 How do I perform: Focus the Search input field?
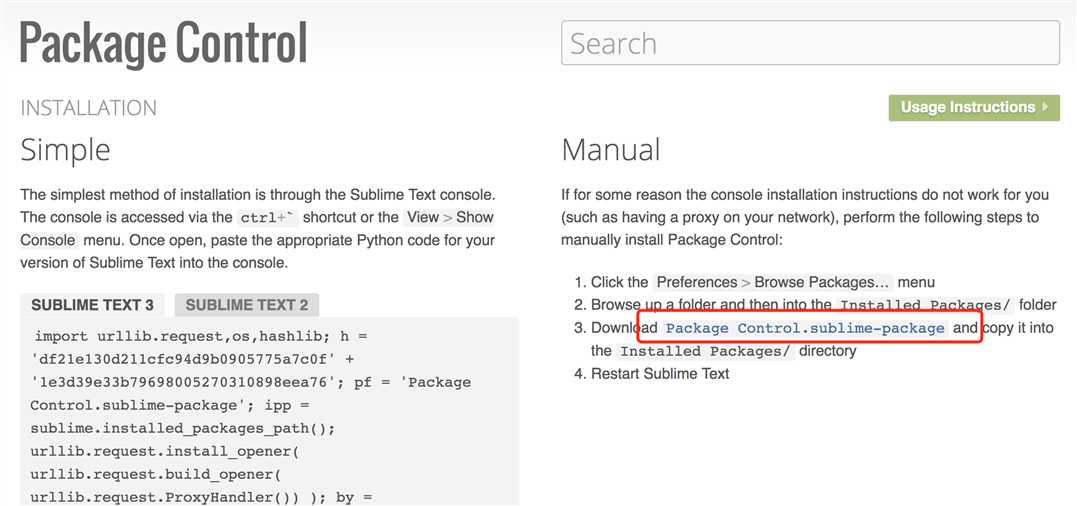coord(810,43)
